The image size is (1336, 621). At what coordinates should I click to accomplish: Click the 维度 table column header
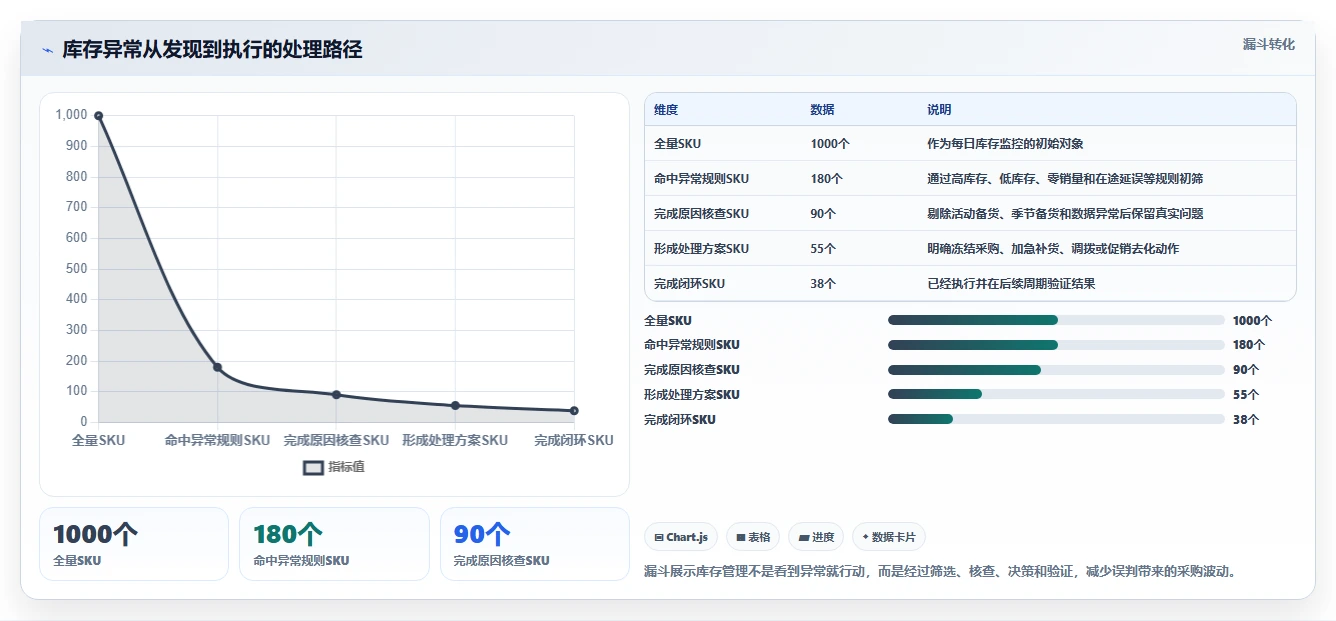pyautogui.click(x=666, y=110)
